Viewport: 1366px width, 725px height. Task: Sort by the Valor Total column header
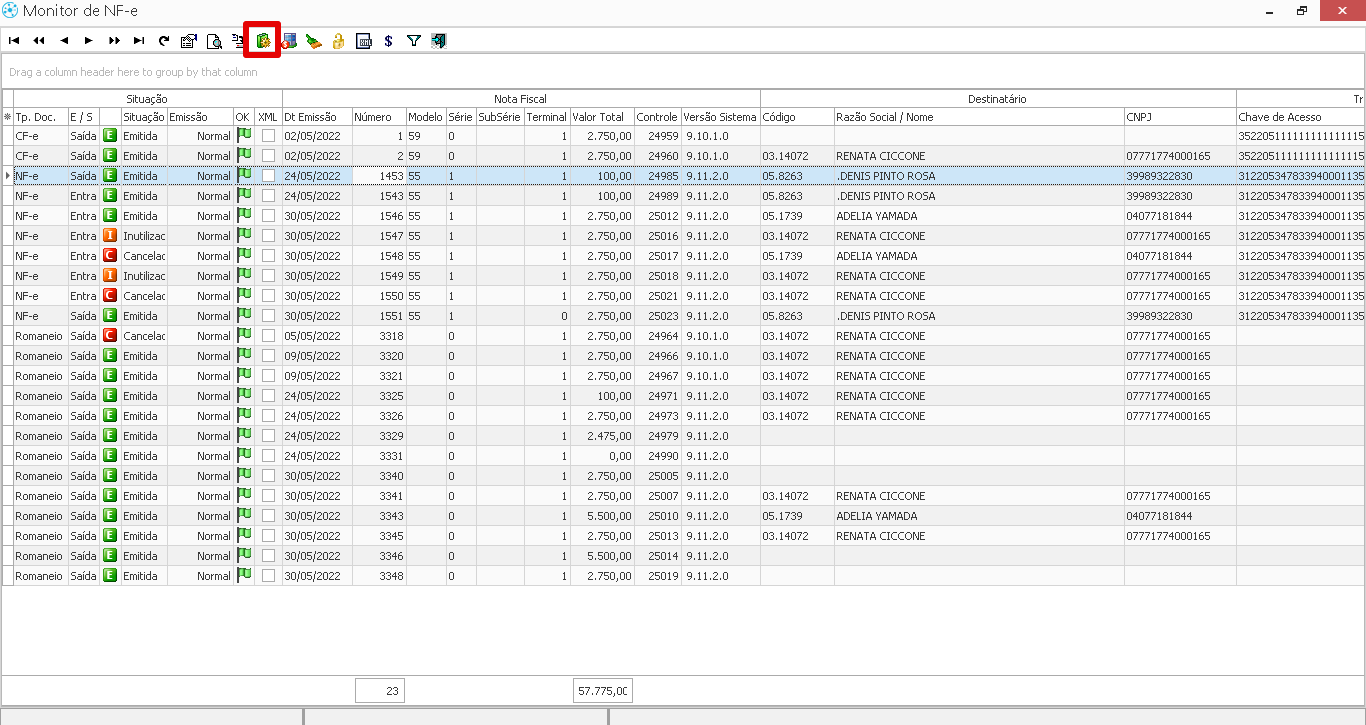602,117
